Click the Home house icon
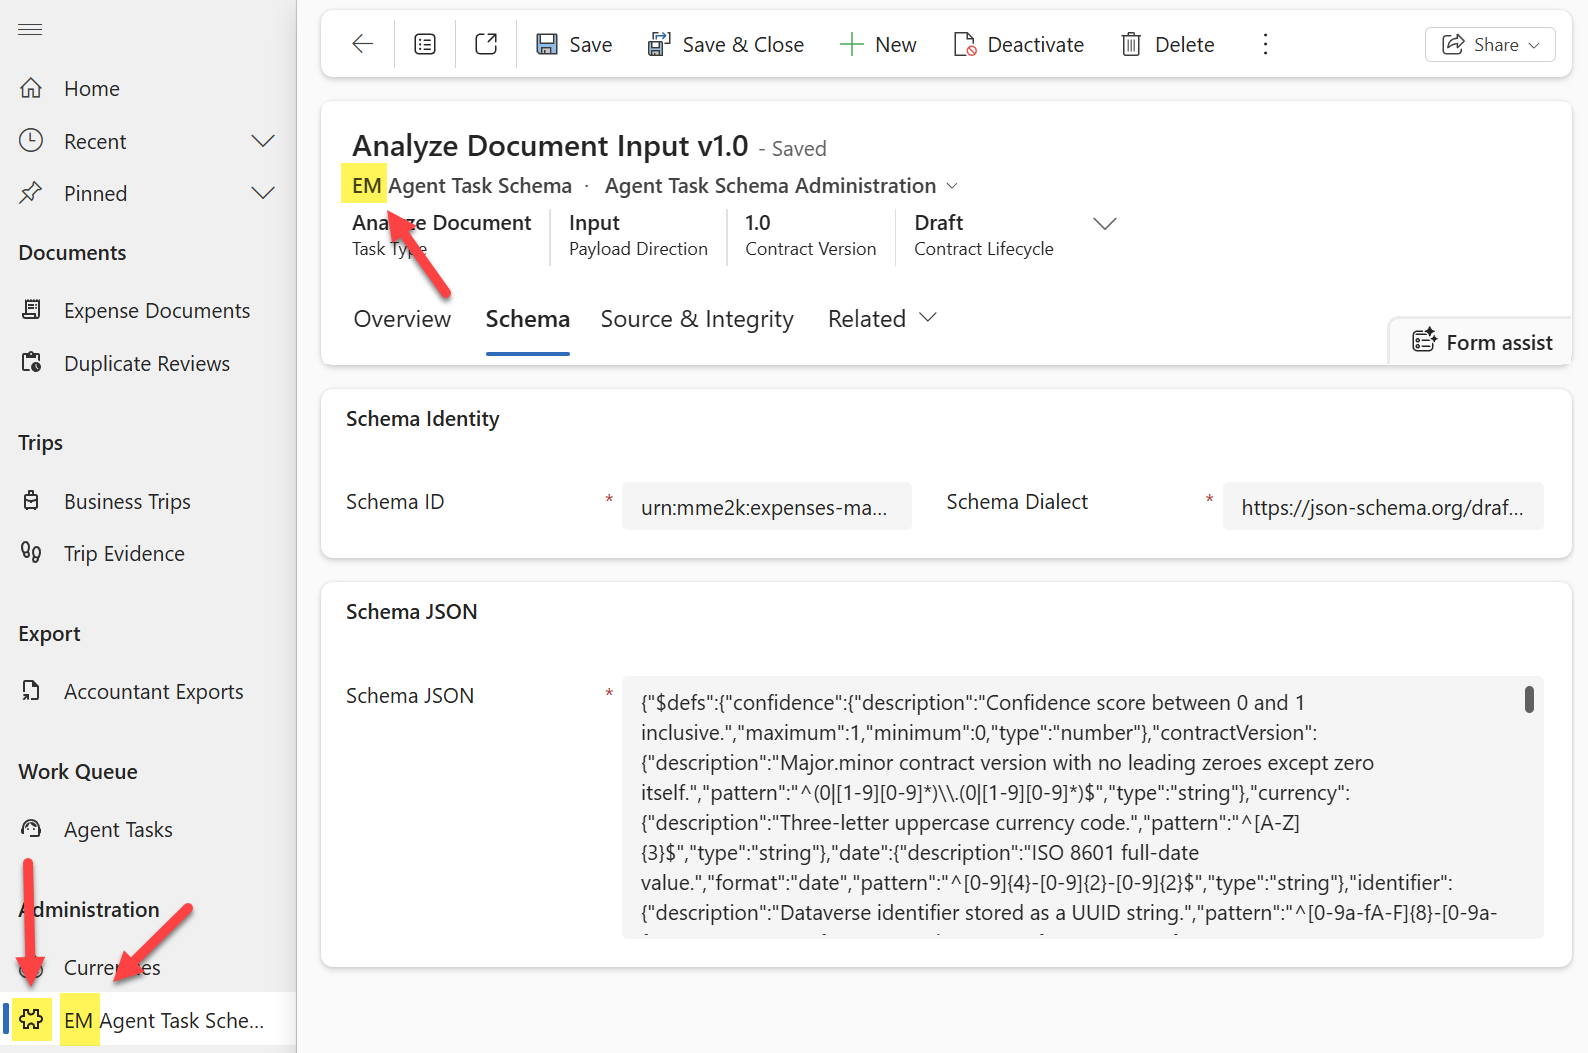The height and width of the screenshot is (1053, 1588). tap(31, 88)
